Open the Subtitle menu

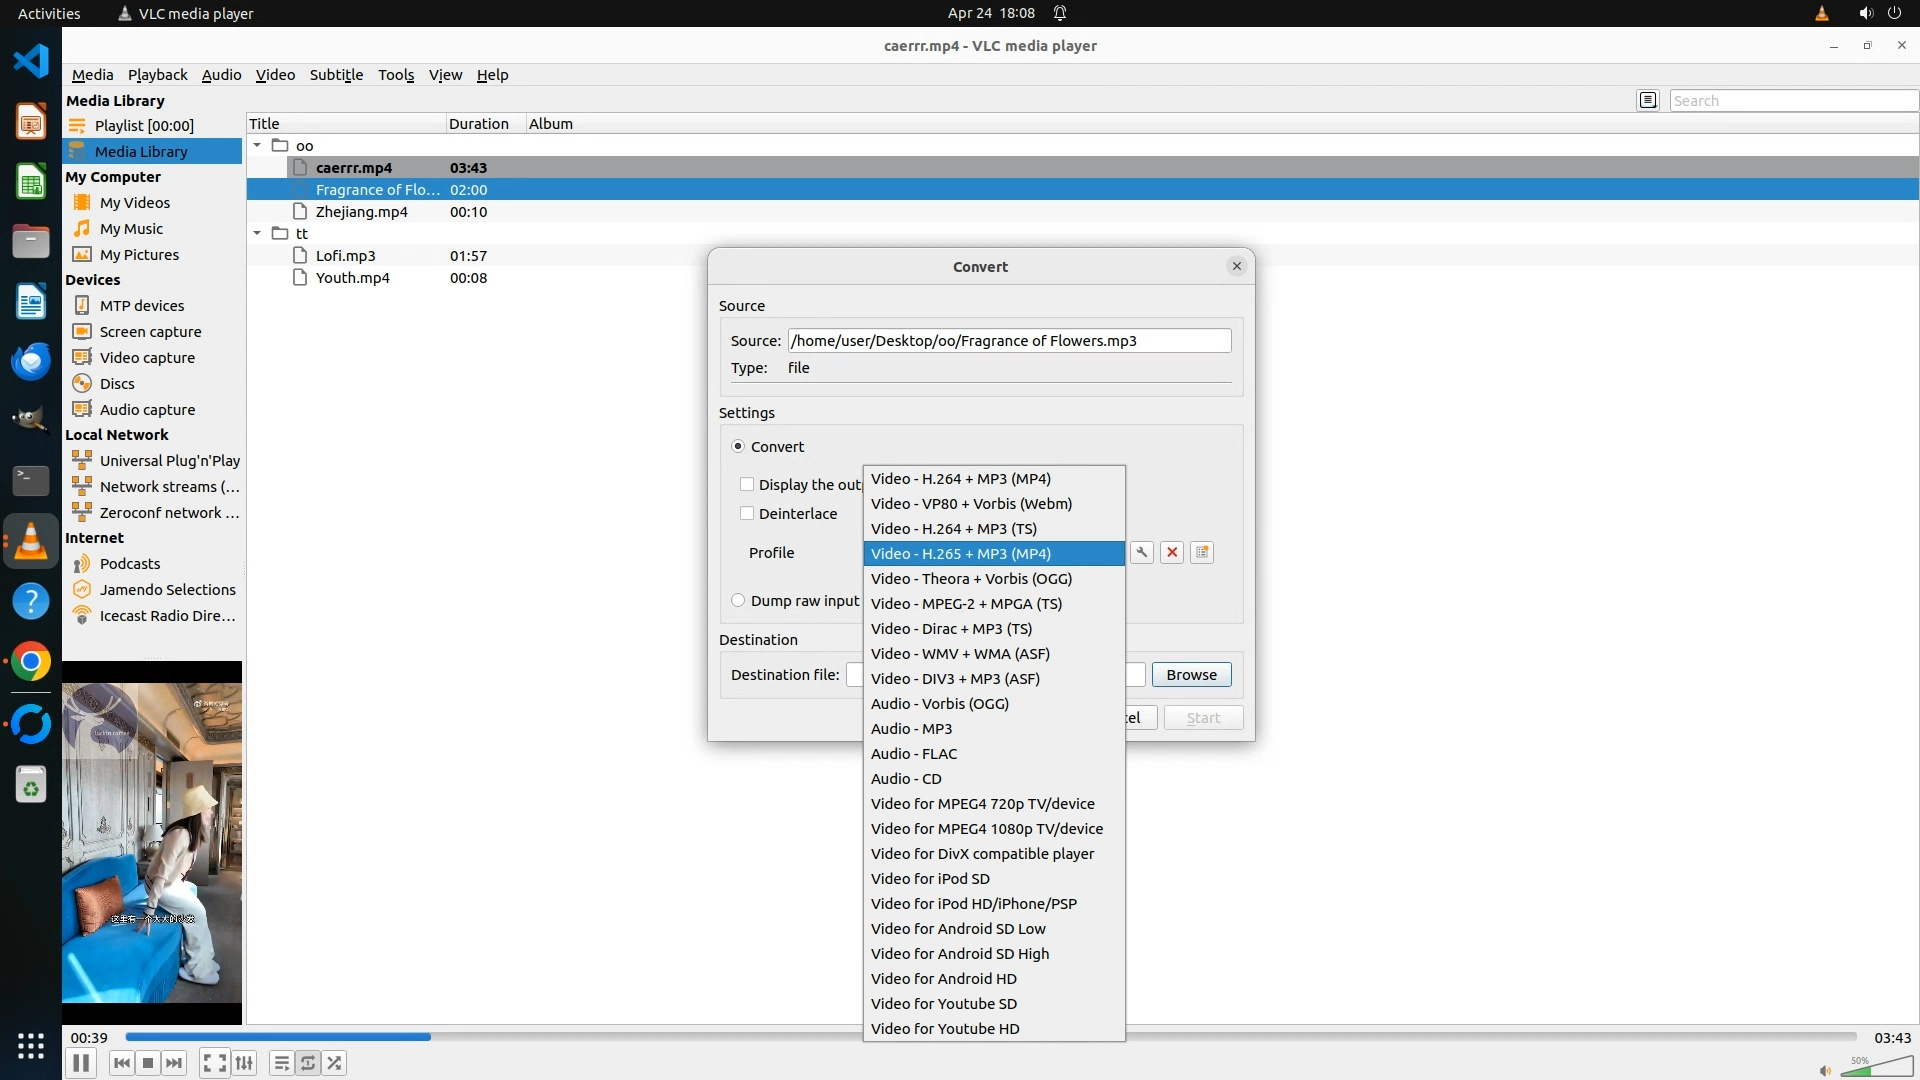tap(336, 75)
